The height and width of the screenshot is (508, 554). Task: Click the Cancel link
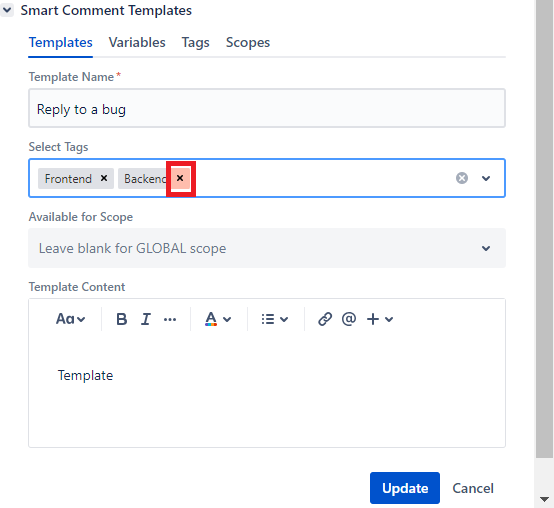[473, 488]
